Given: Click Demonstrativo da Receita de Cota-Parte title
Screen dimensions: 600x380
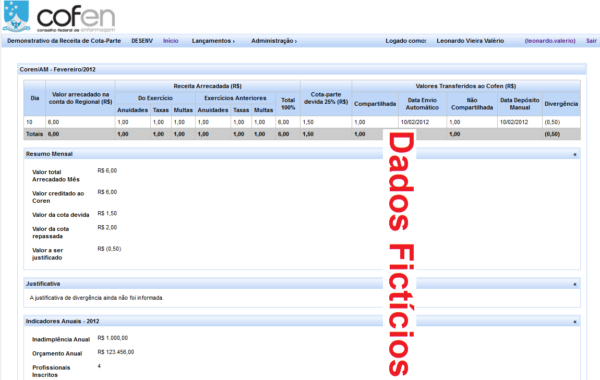Looking at the screenshot, I should point(64,41).
